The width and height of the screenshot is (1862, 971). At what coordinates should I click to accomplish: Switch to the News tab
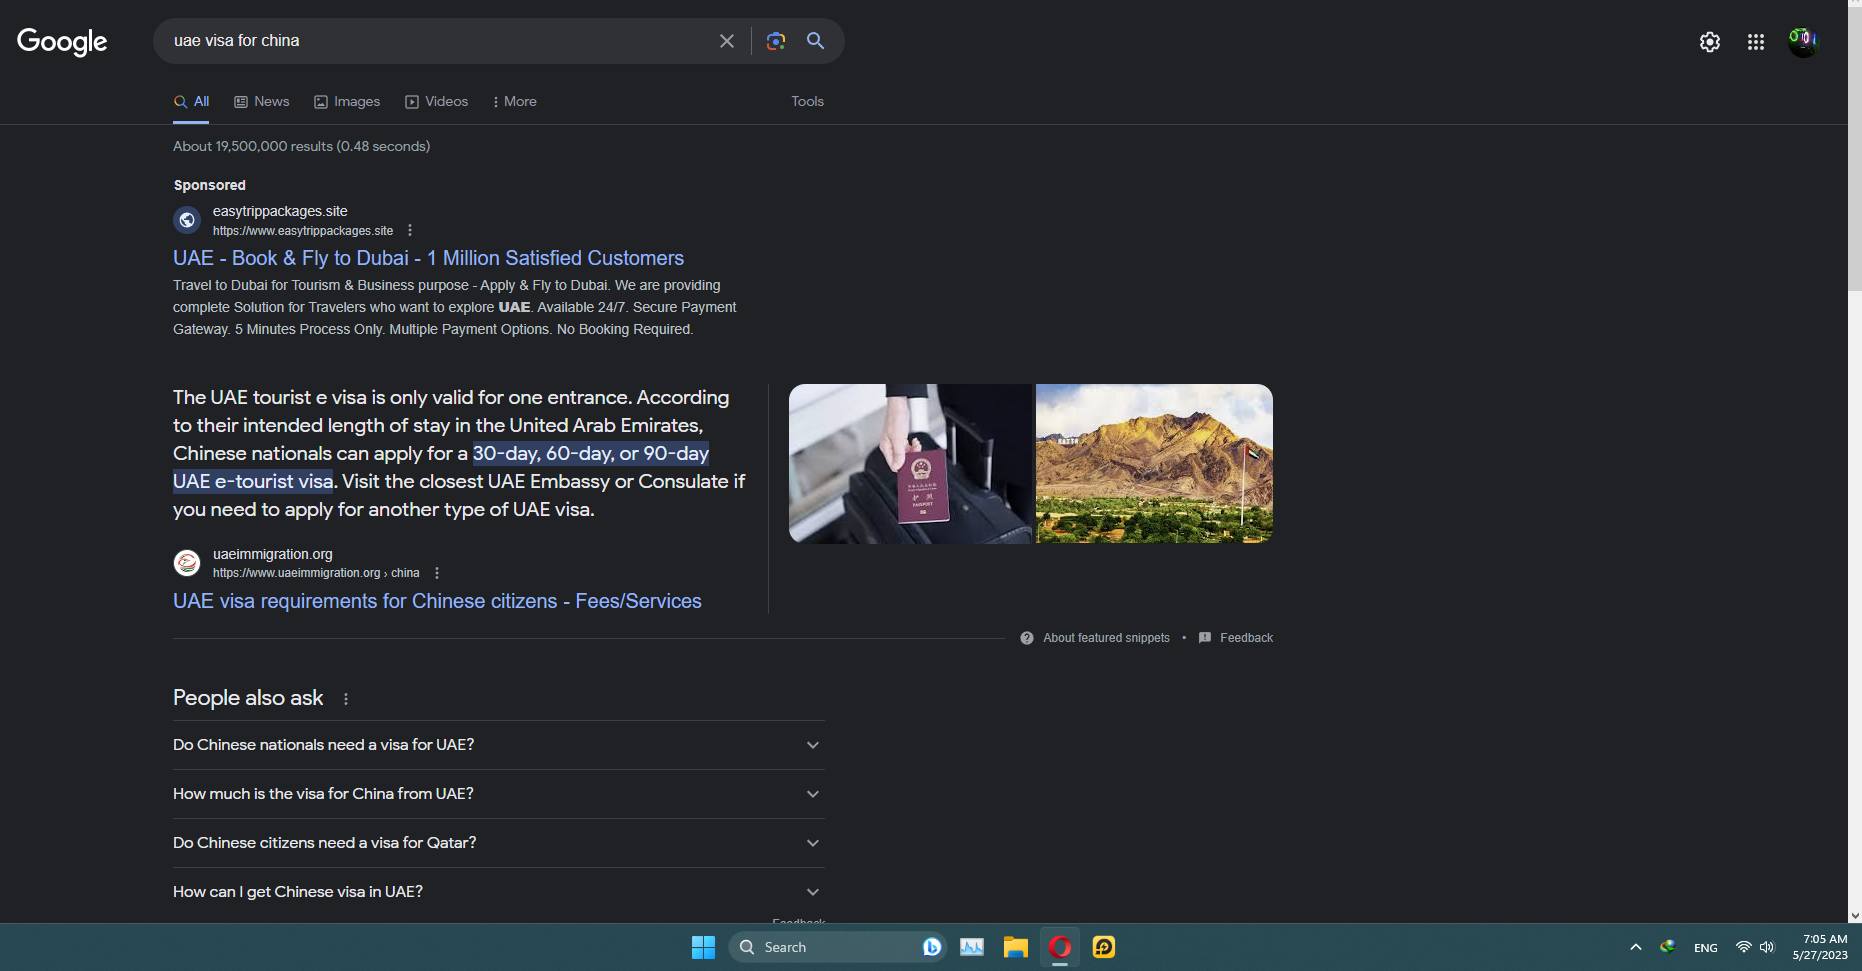click(x=262, y=102)
